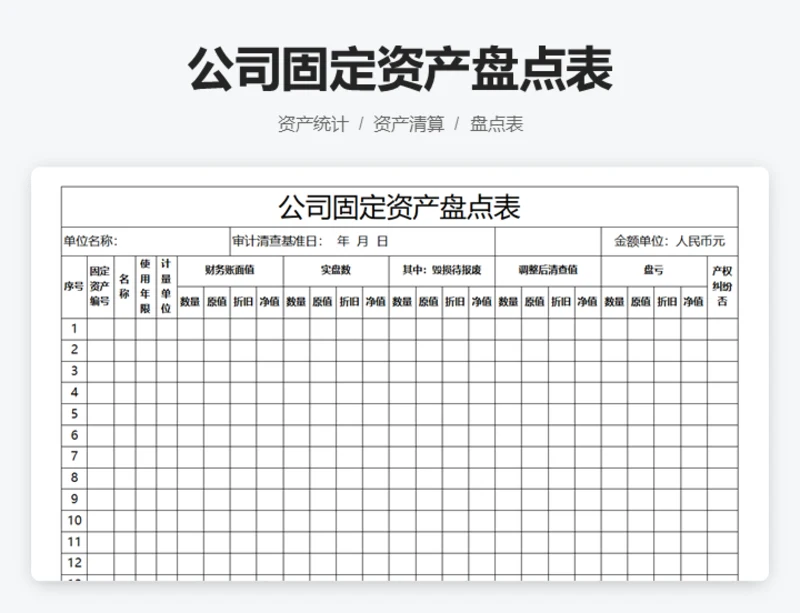Click the large bold heading 公司固定资产盘点表
The image size is (800, 613).
[400, 69]
